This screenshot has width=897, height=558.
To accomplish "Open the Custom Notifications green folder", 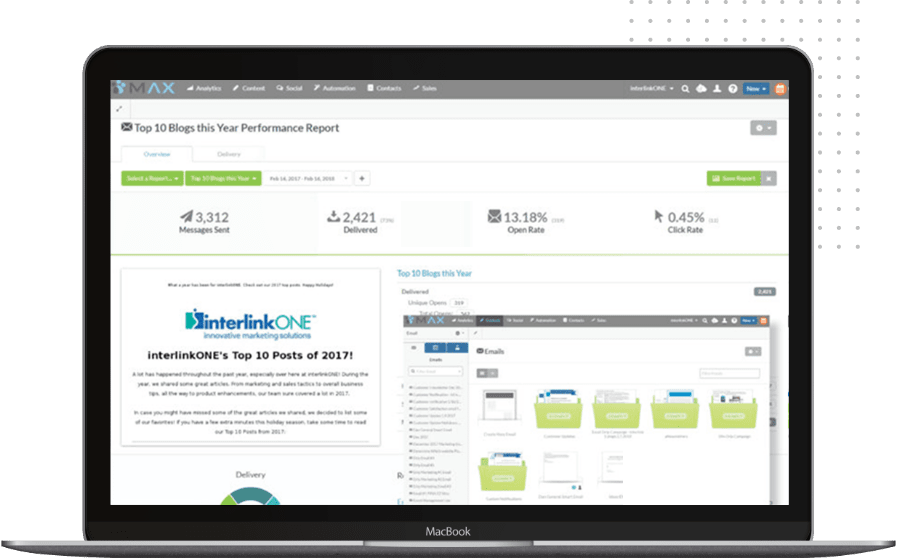I will coord(503,472).
